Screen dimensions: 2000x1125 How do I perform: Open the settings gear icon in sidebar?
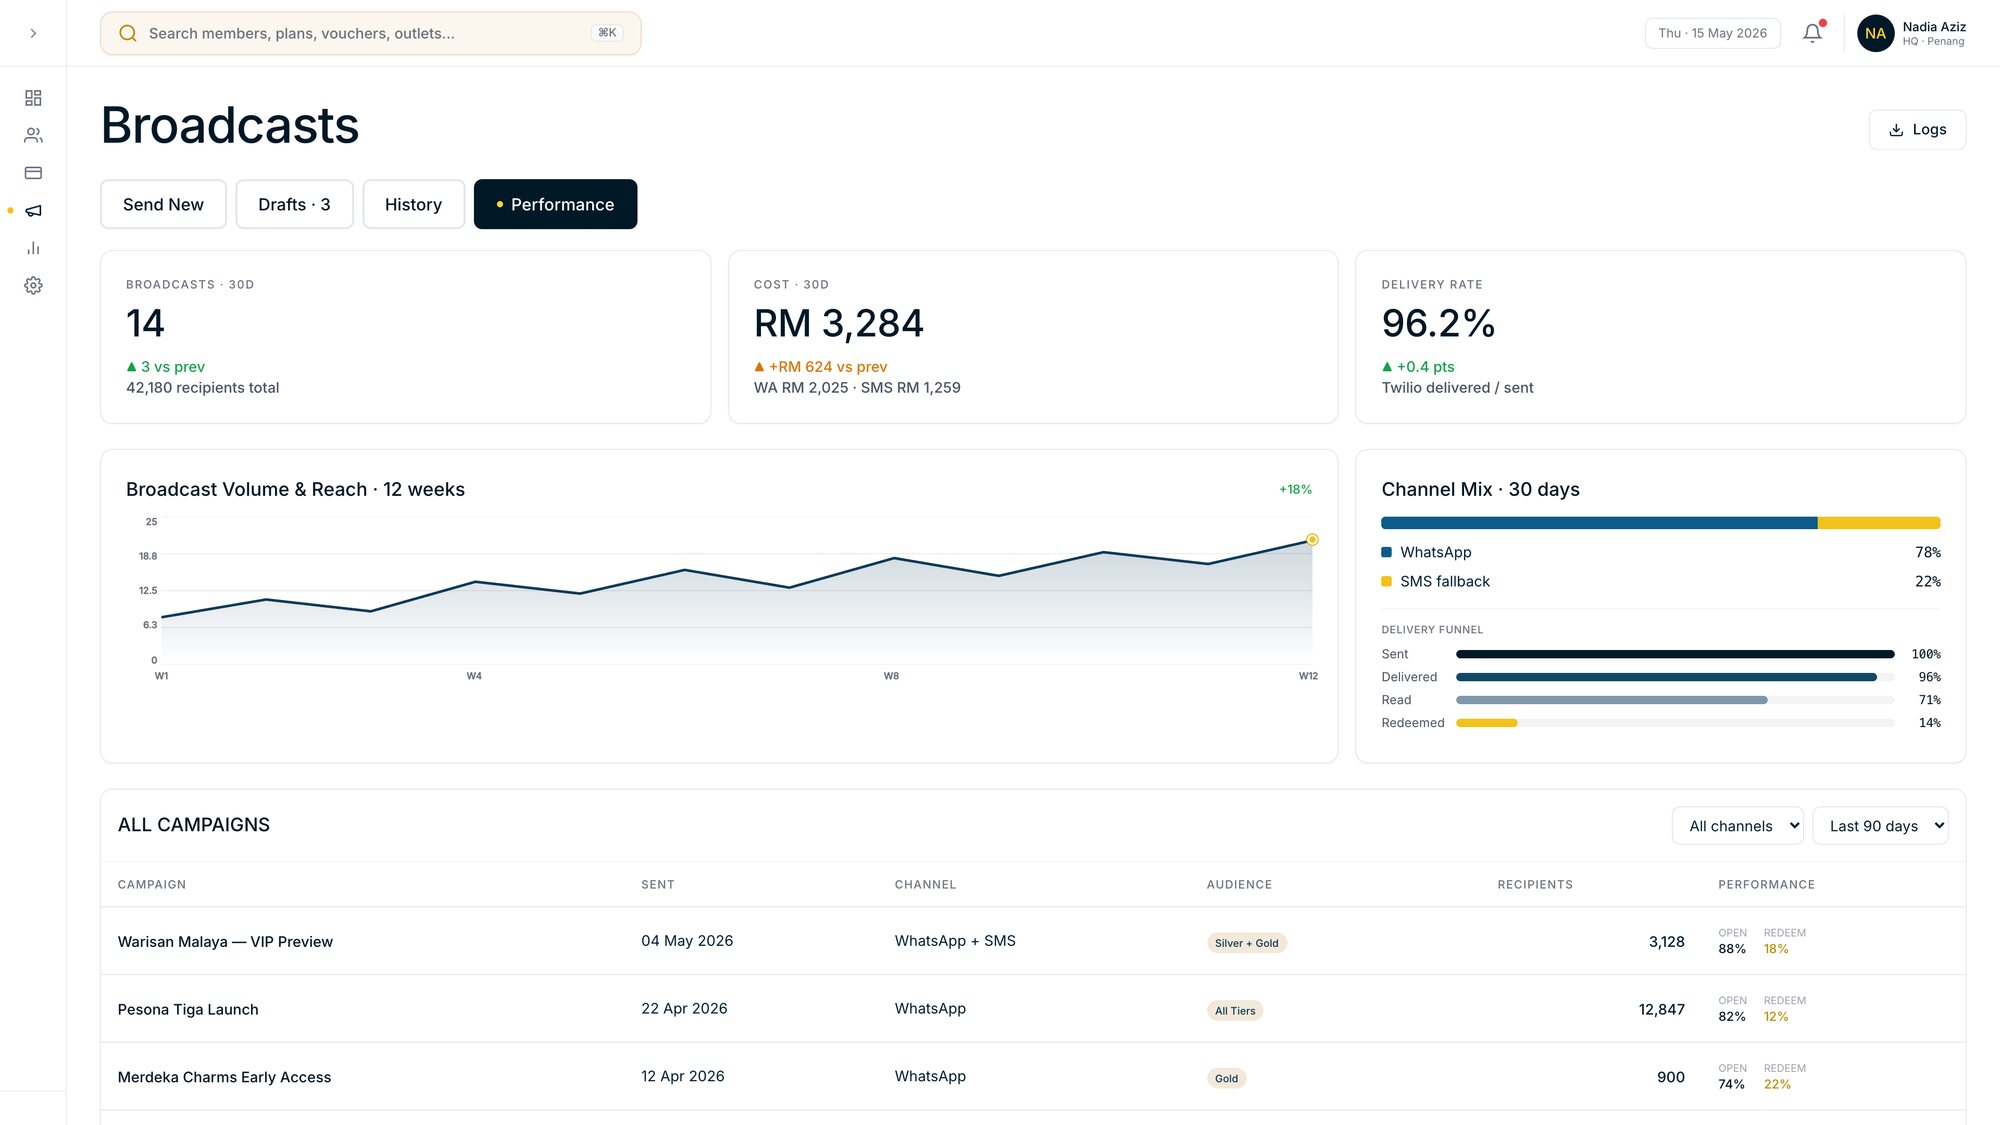33,286
